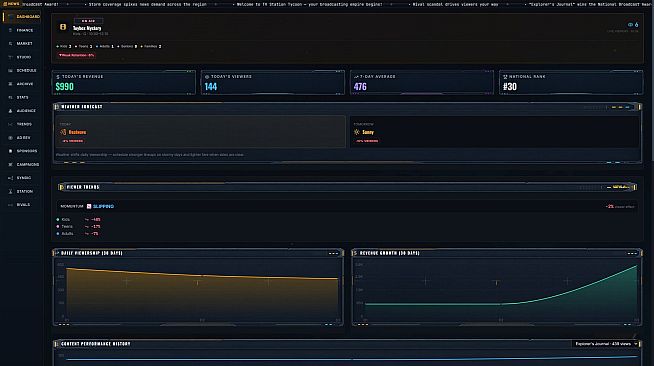654x366 pixels.
Task: Click the Sponsors sidebar icon
Action: 10,151
